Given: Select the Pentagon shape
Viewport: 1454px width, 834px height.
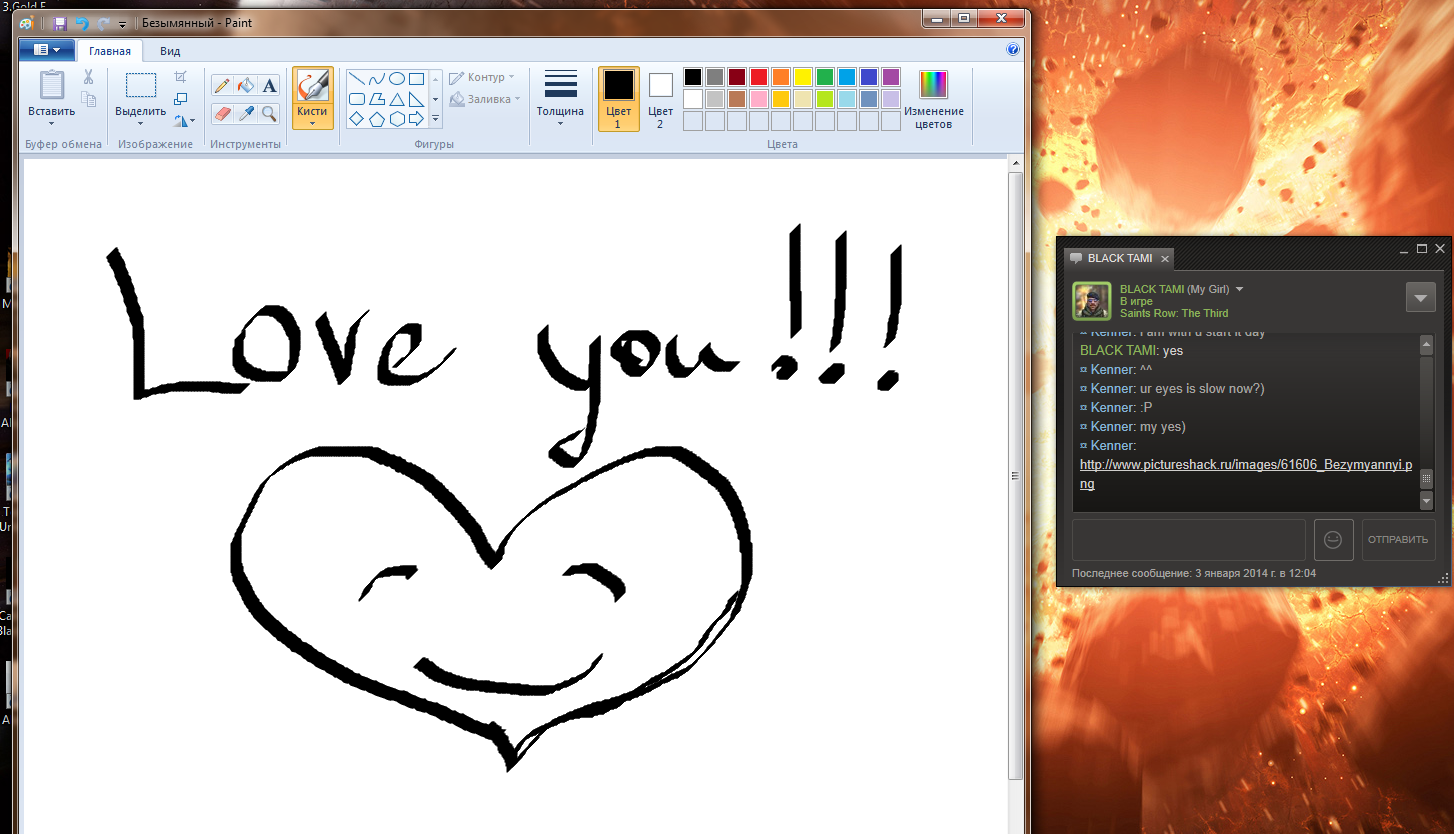Looking at the screenshot, I should 376,119.
